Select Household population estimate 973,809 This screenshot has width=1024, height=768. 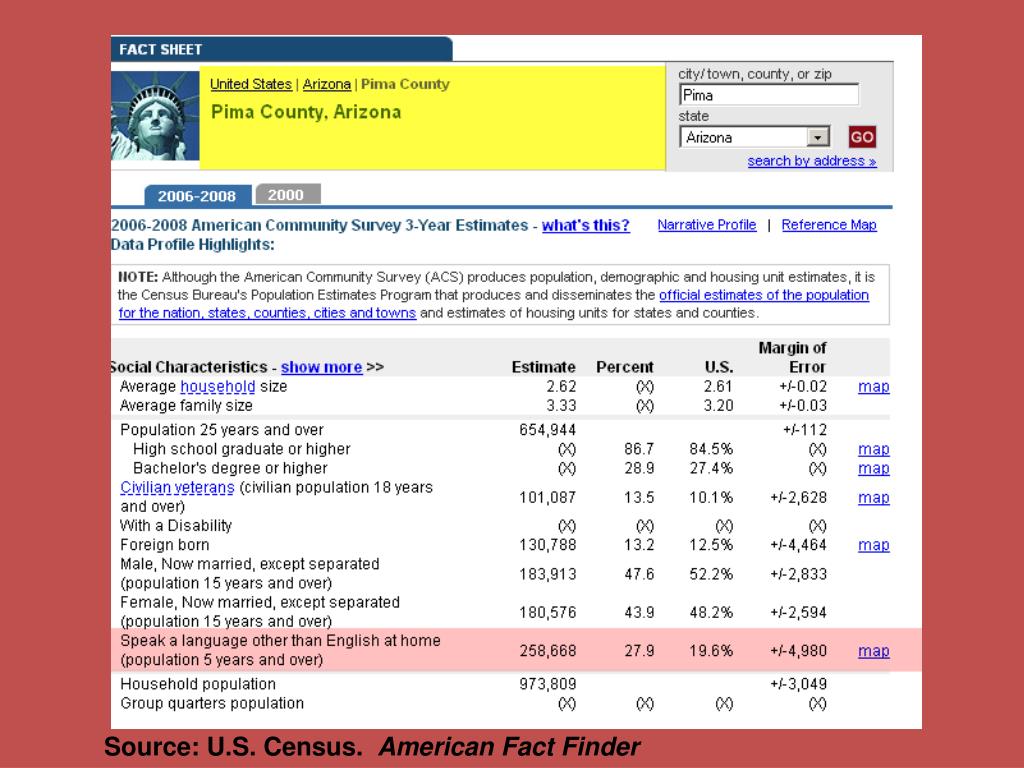click(547, 684)
